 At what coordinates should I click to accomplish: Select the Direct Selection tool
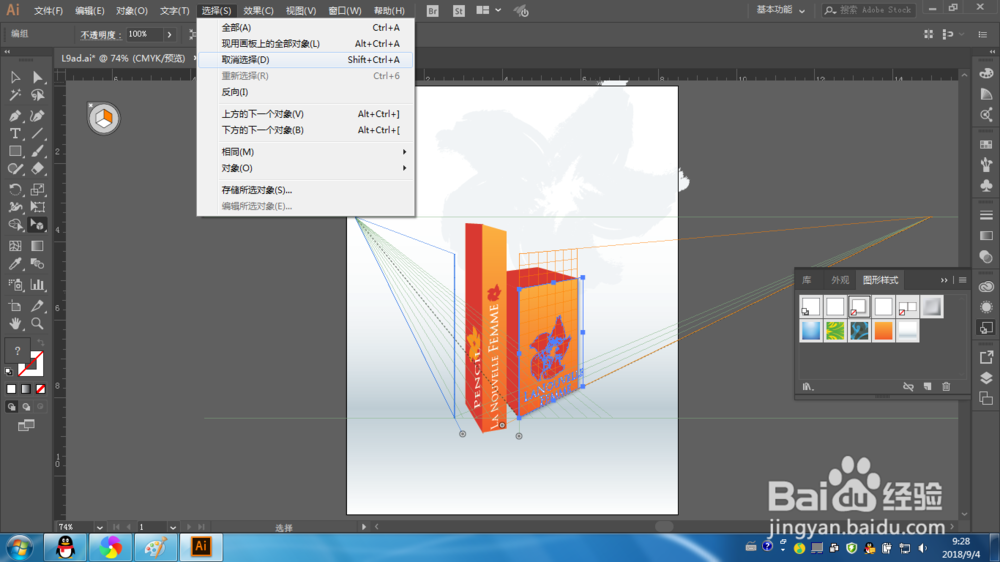(x=38, y=77)
